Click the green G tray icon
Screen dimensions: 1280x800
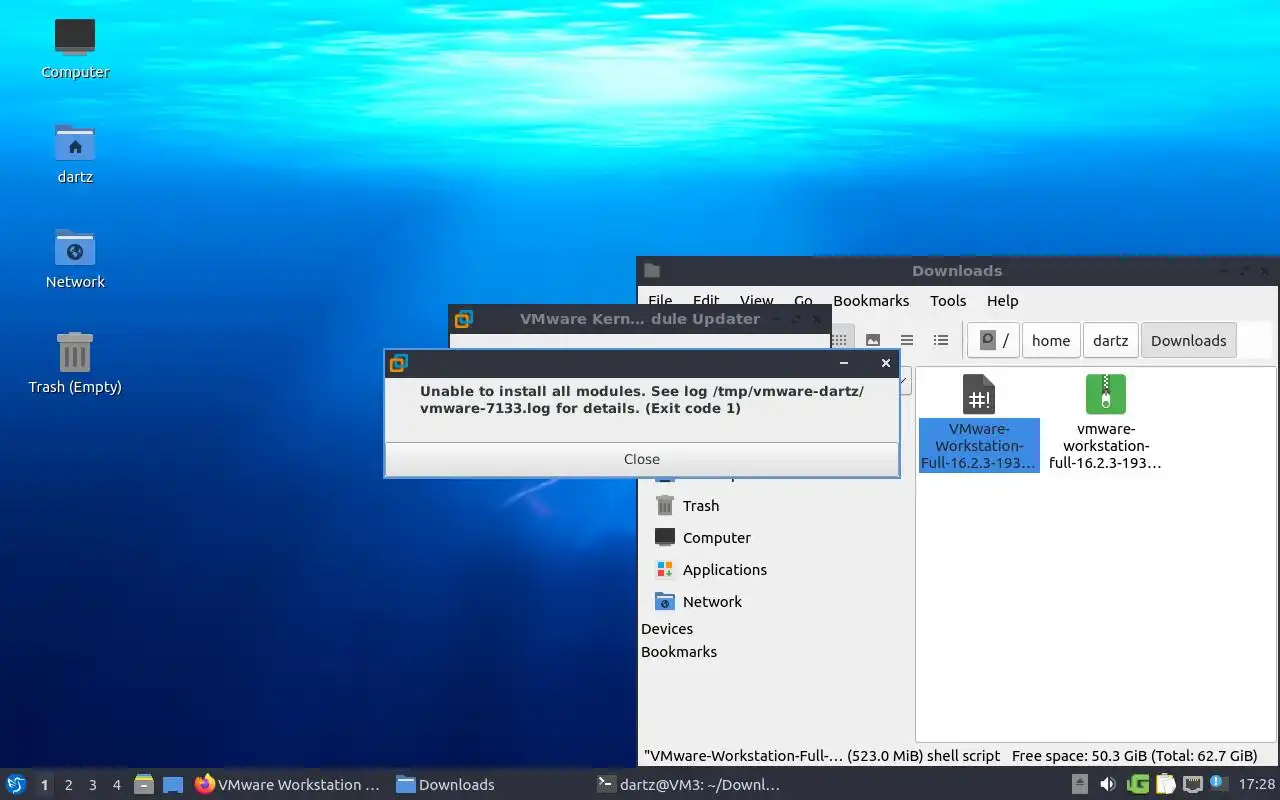point(1137,785)
